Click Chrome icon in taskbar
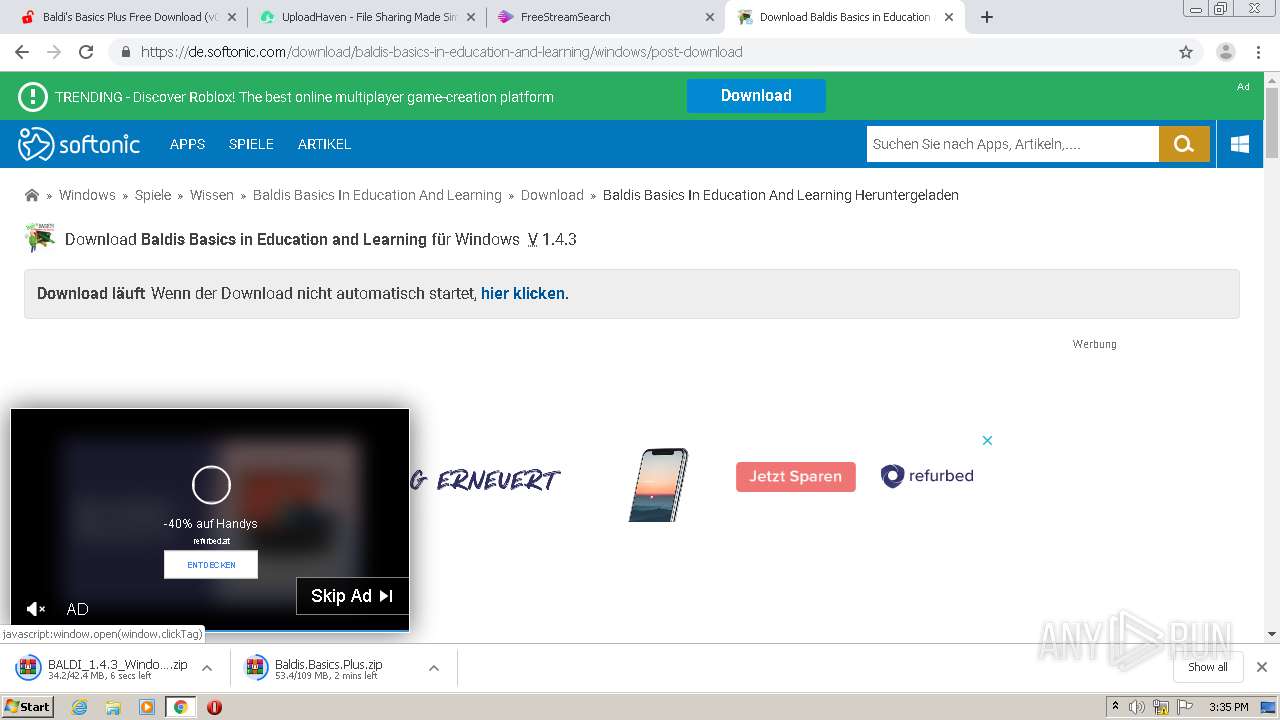 180,707
